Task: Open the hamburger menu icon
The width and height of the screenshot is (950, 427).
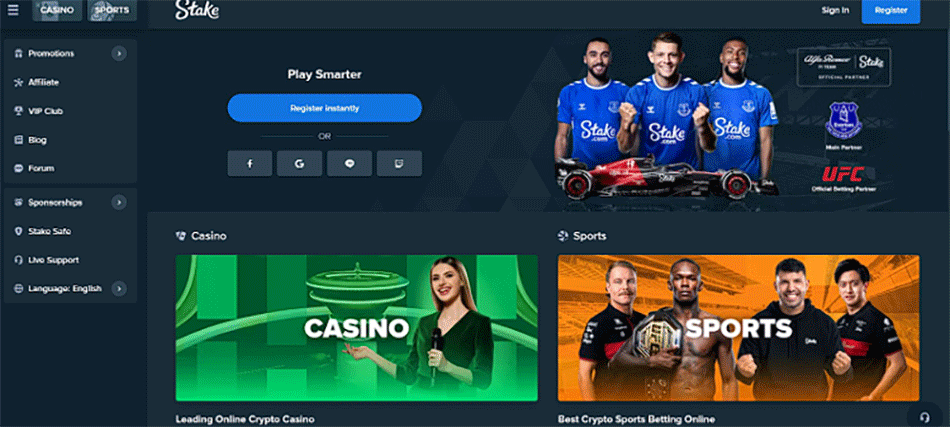Action: click(13, 10)
